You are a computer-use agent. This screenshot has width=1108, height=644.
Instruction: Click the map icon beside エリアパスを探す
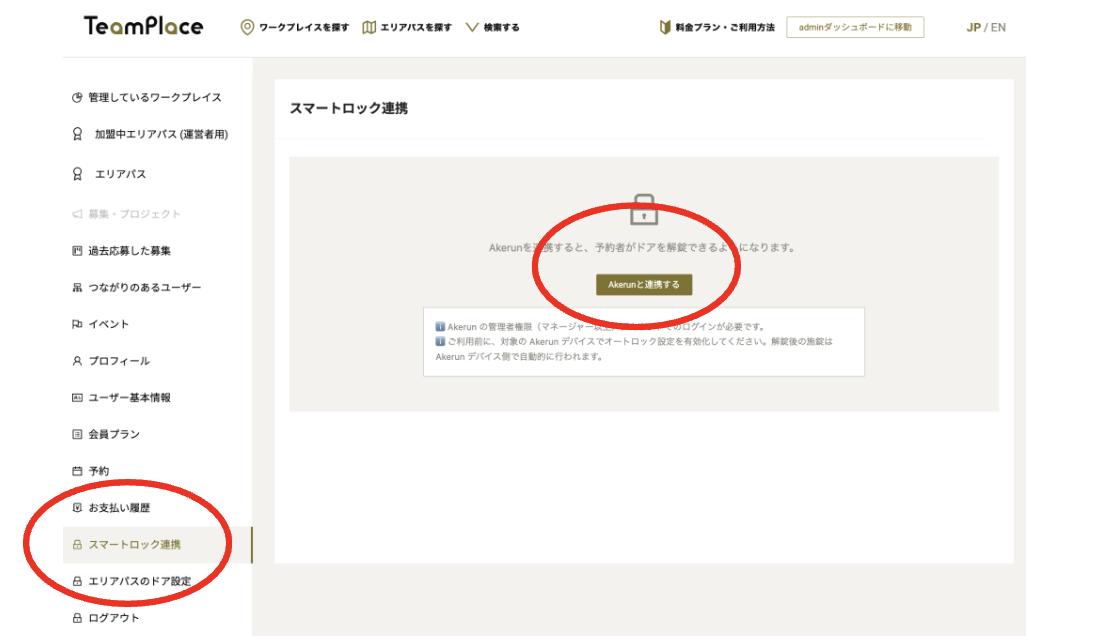pos(369,28)
